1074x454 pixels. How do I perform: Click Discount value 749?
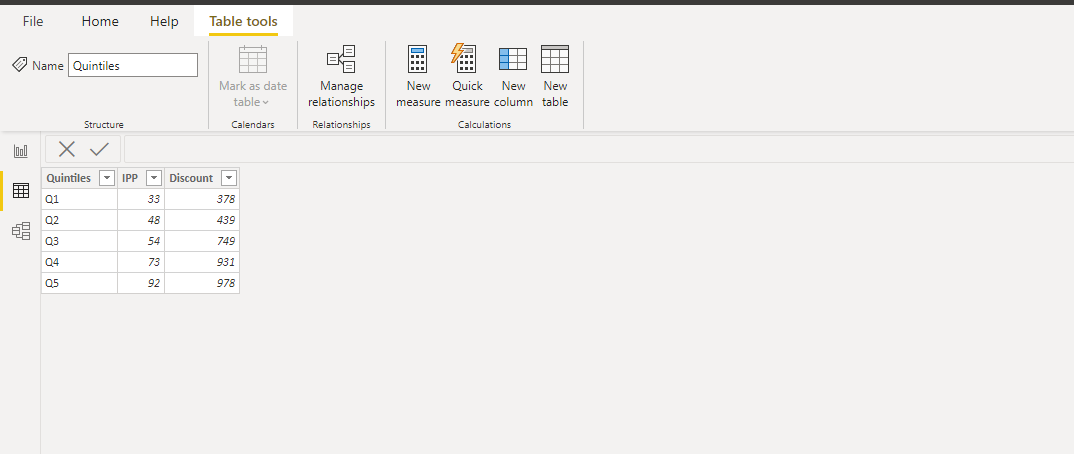[x=202, y=241]
